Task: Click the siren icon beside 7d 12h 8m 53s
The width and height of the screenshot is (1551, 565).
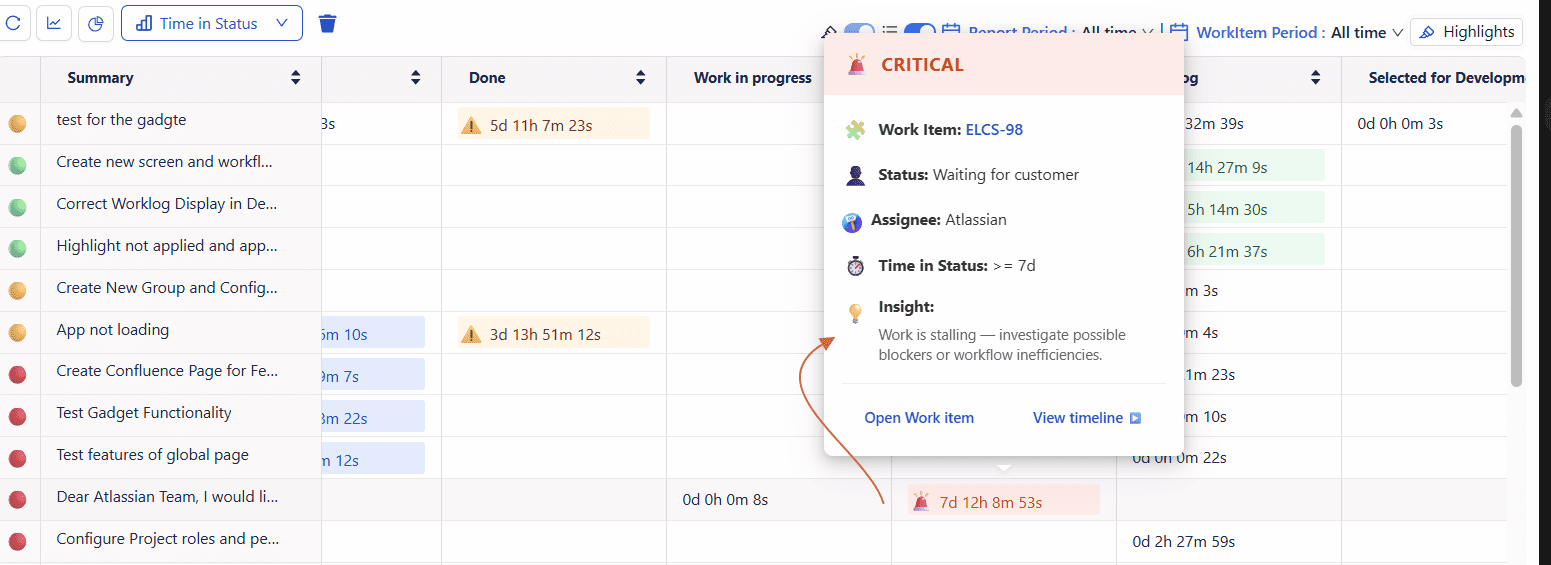Action: pyautogui.click(x=921, y=502)
